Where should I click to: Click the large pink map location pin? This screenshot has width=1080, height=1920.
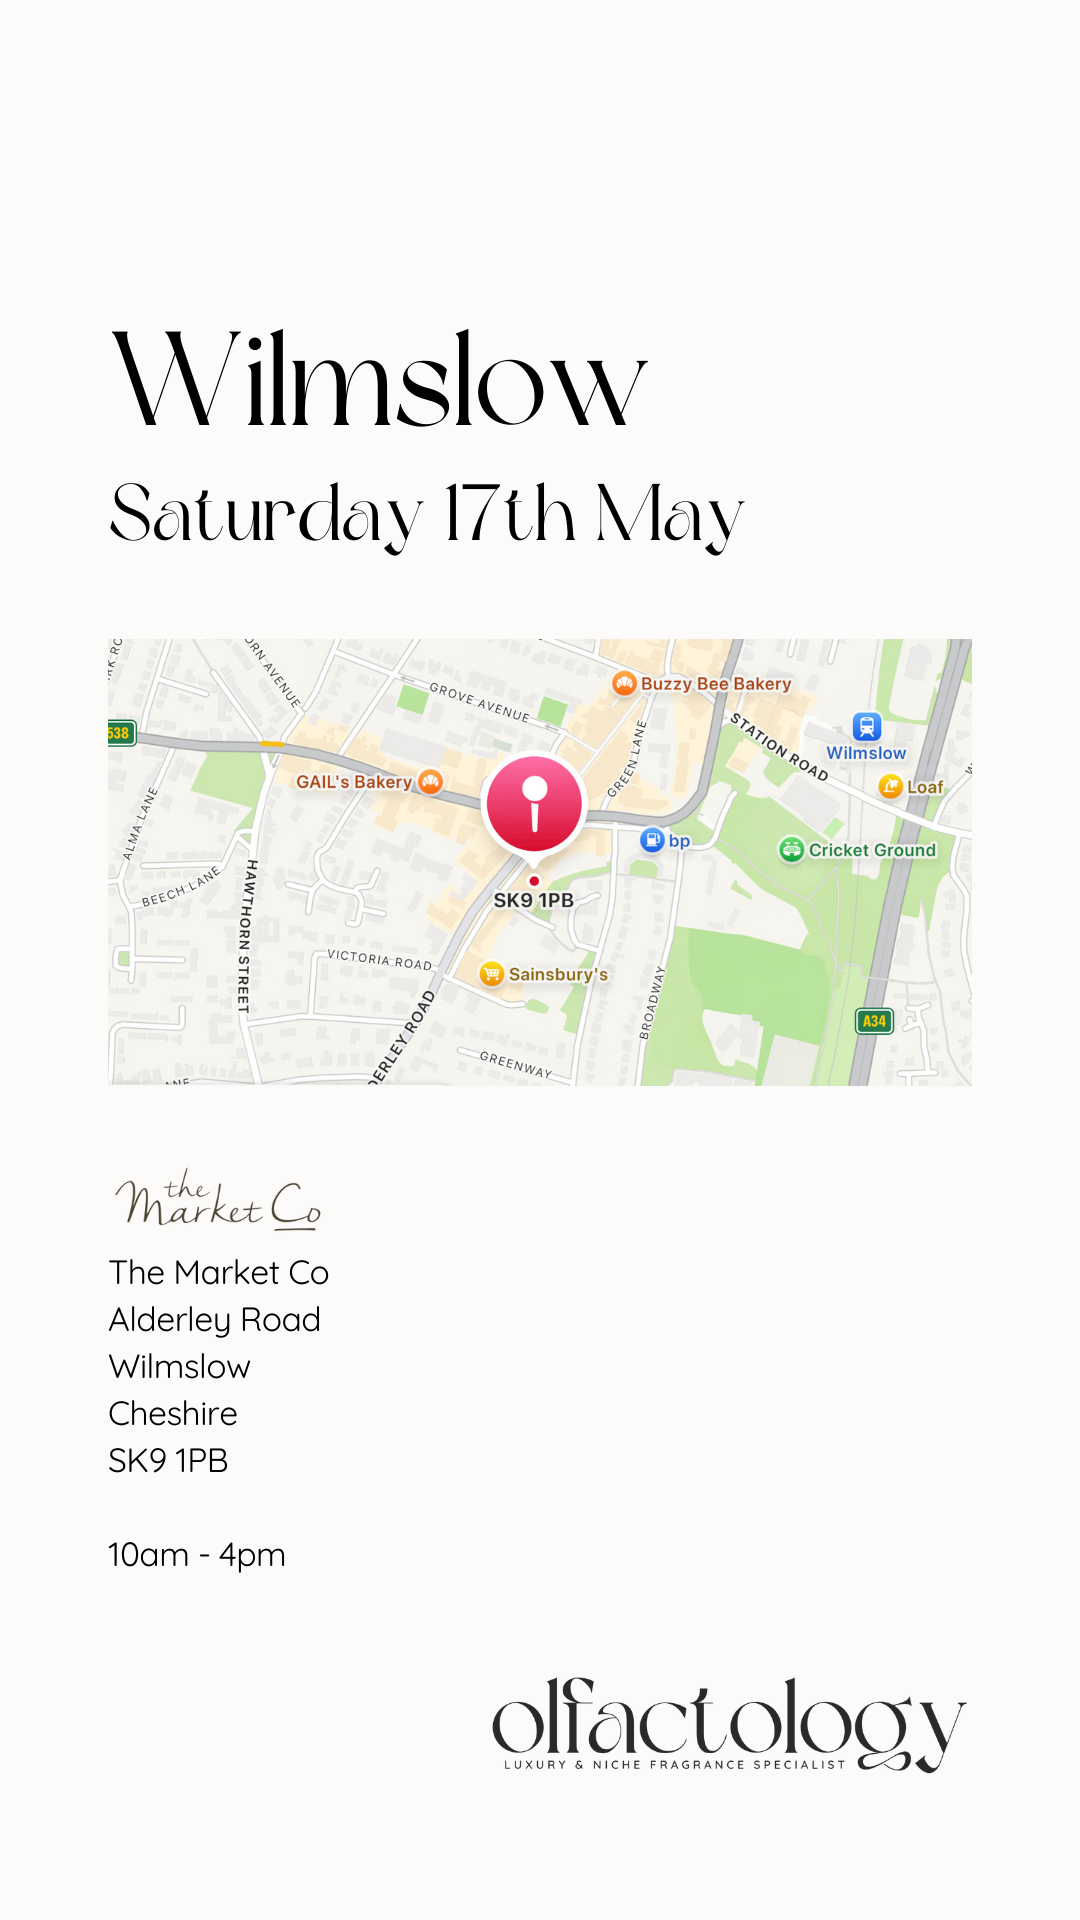point(534,806)
